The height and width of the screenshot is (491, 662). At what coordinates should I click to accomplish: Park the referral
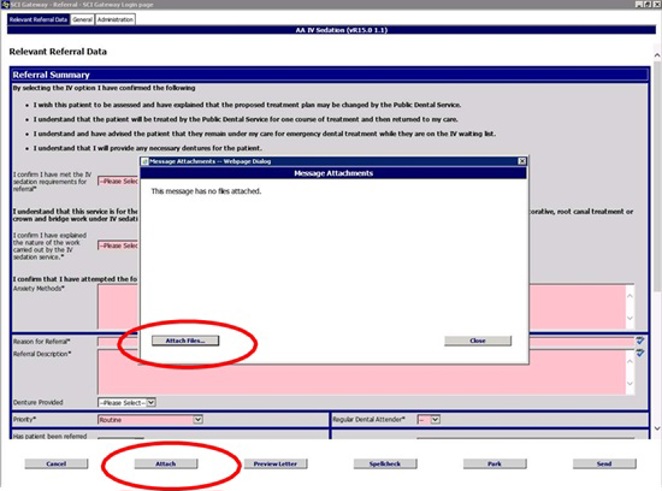(495, 464)
